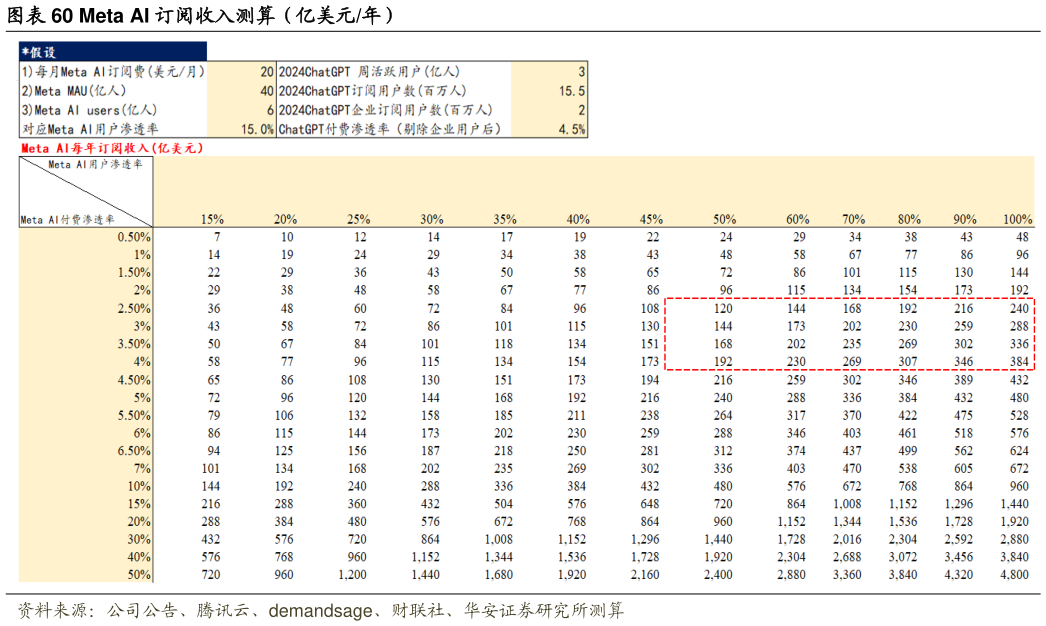This screenshot has height=626, width=1046.
Task: Click cell value 624 in the 6.50% row
Action: [x=1019, y=450]
